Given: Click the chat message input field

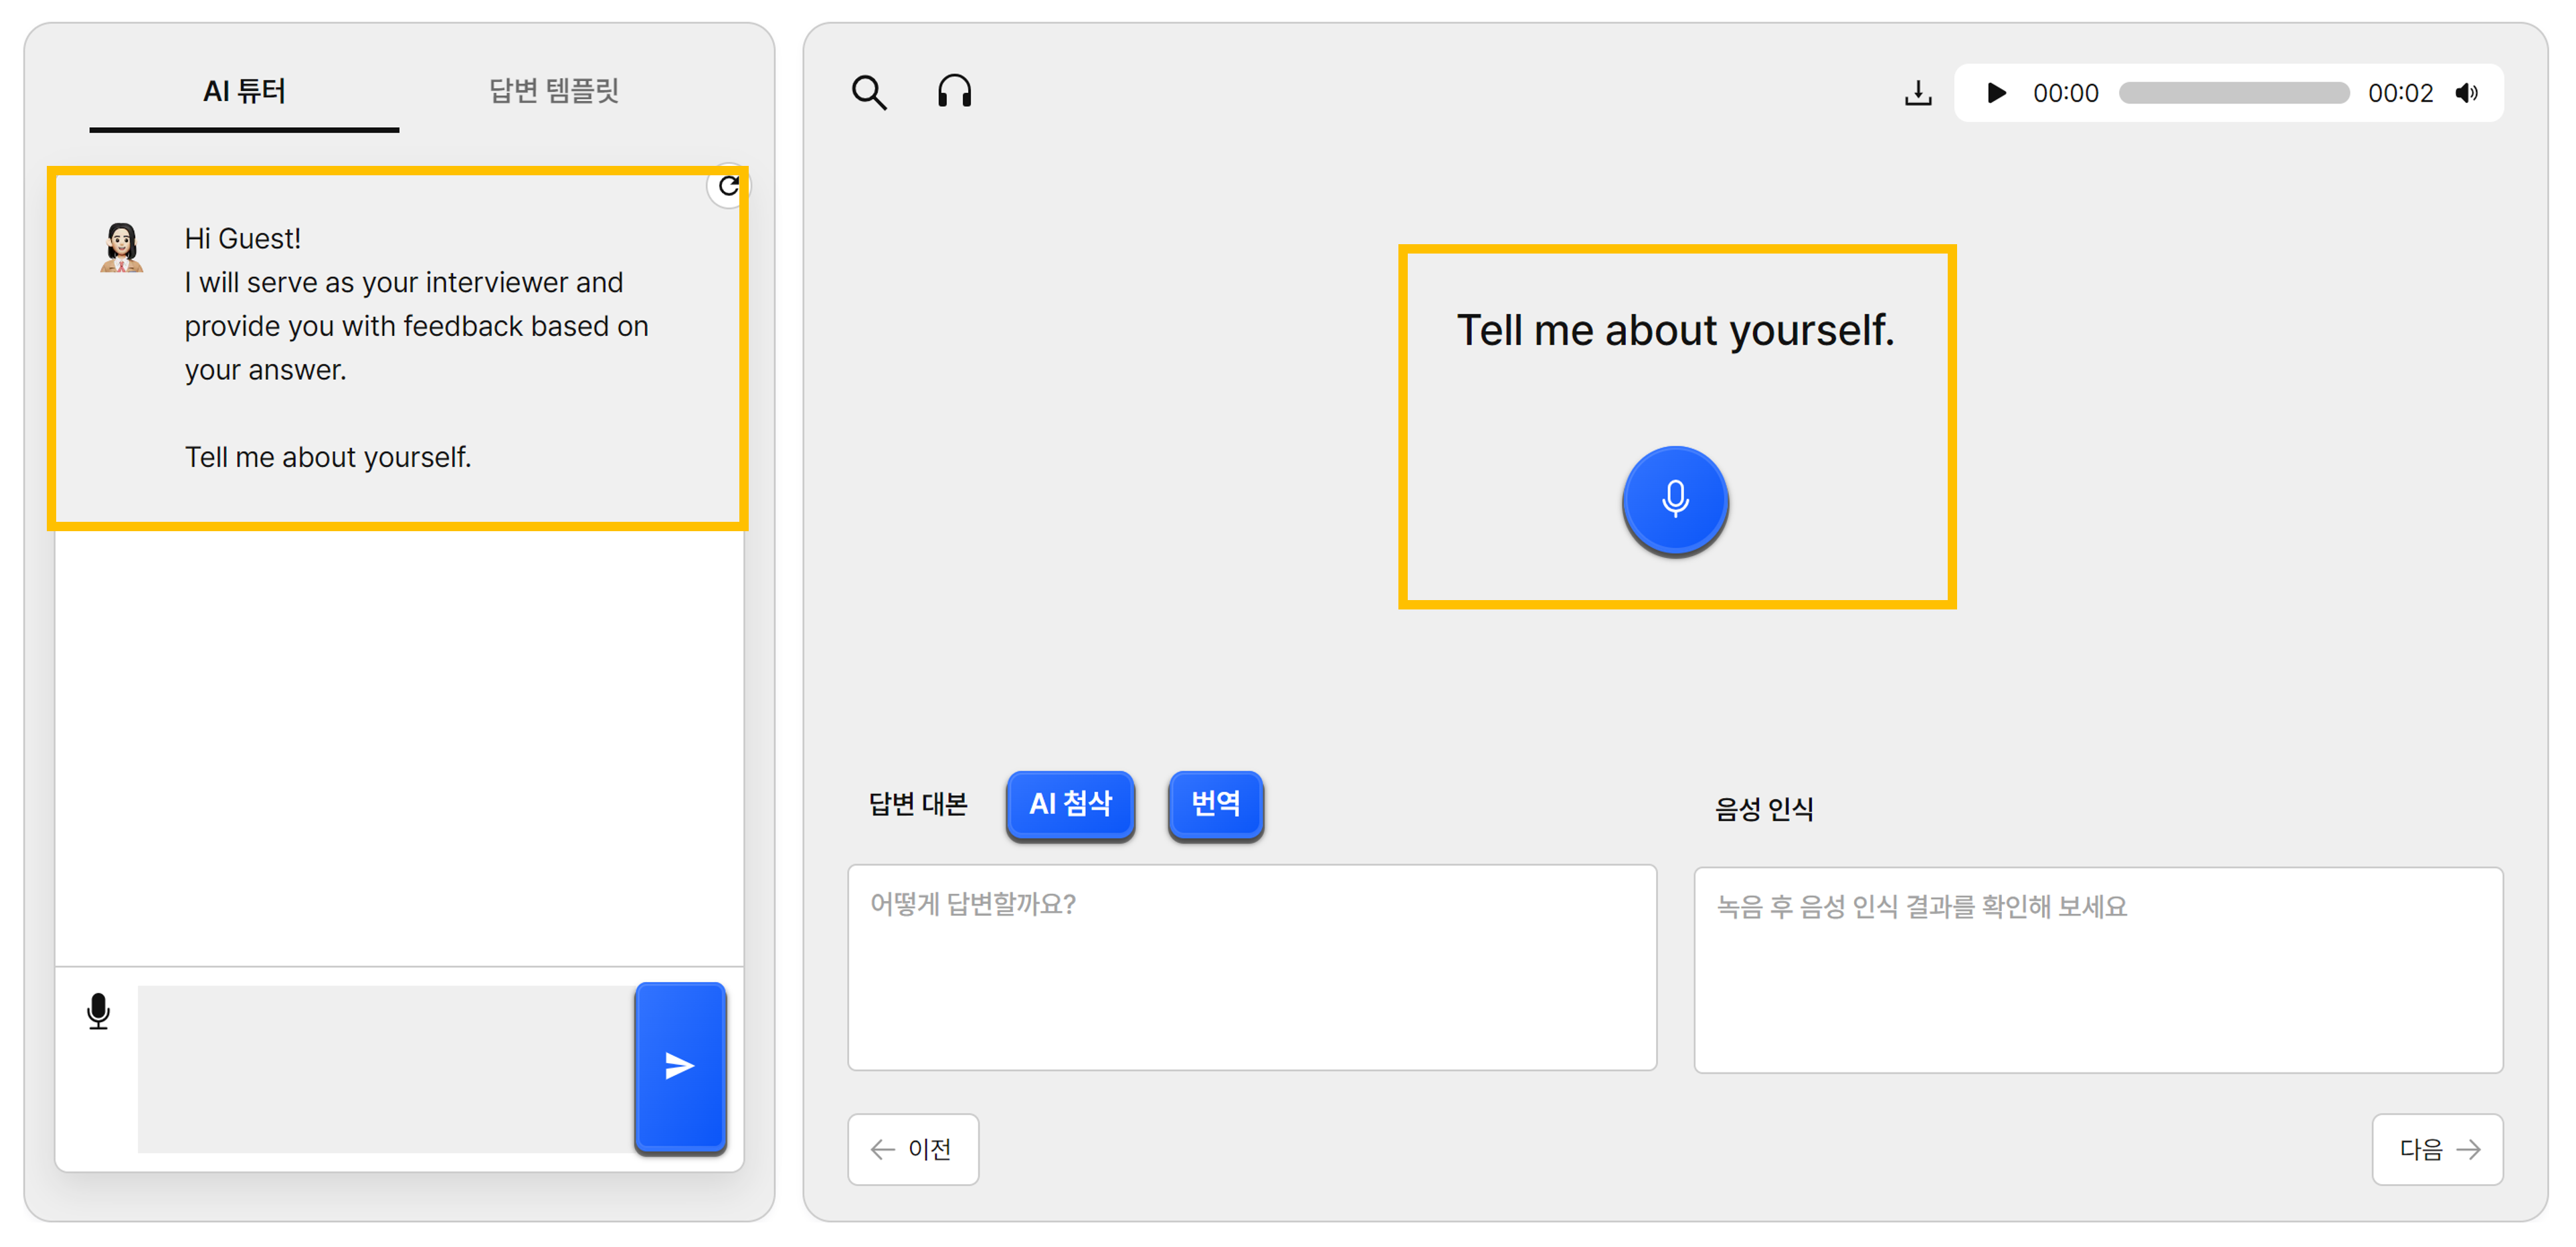Looking at the screenshot, I should 386,1068.
